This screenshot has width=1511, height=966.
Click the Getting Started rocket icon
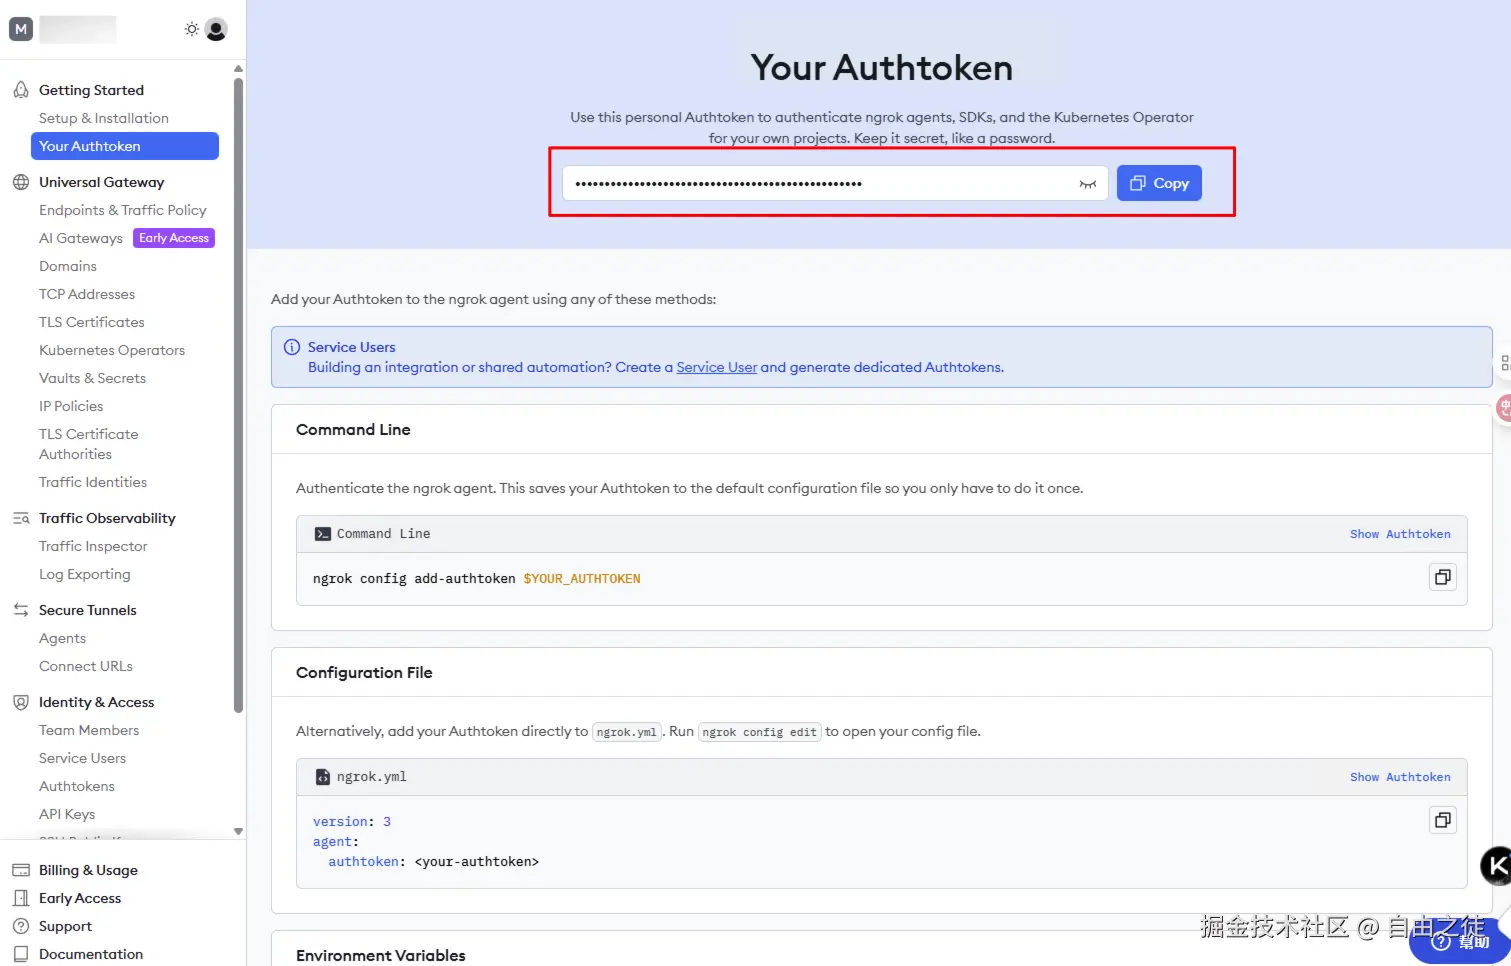tap(21, 90)
